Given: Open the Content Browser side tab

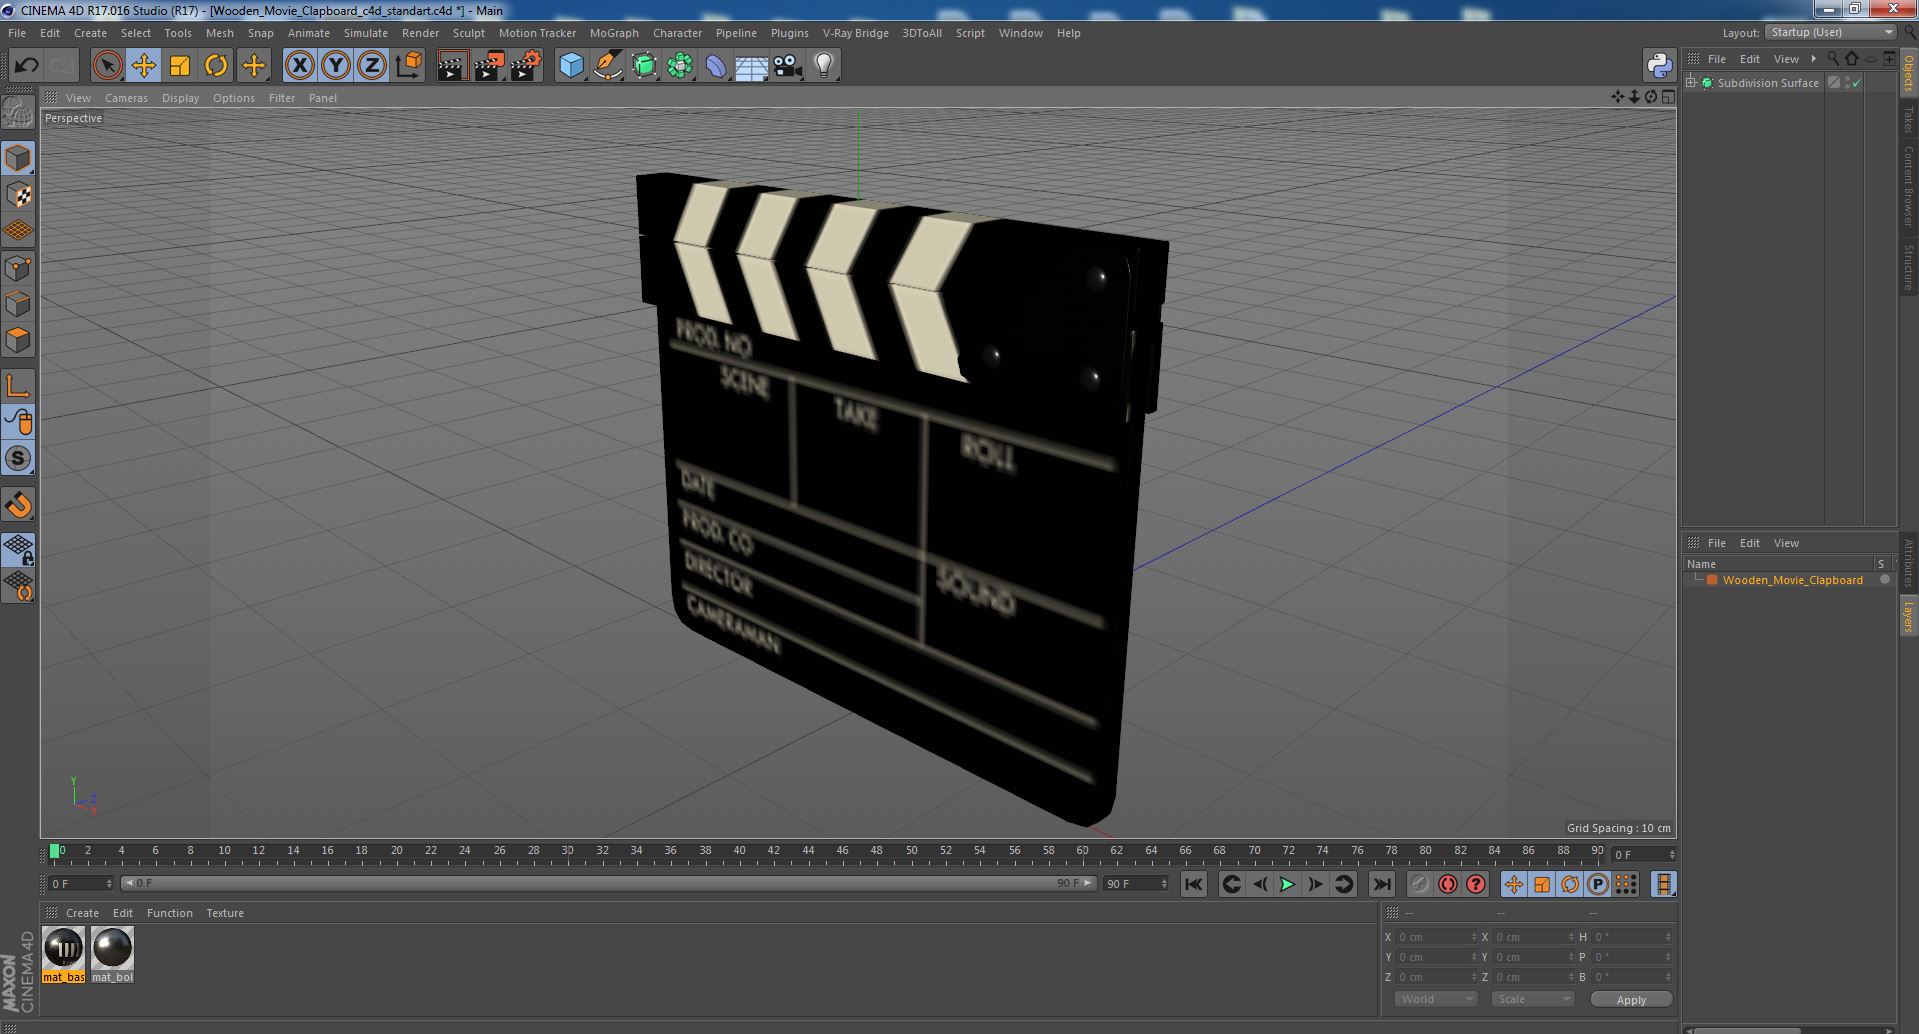Looking at the screenshot, I should coord(1908,186).
